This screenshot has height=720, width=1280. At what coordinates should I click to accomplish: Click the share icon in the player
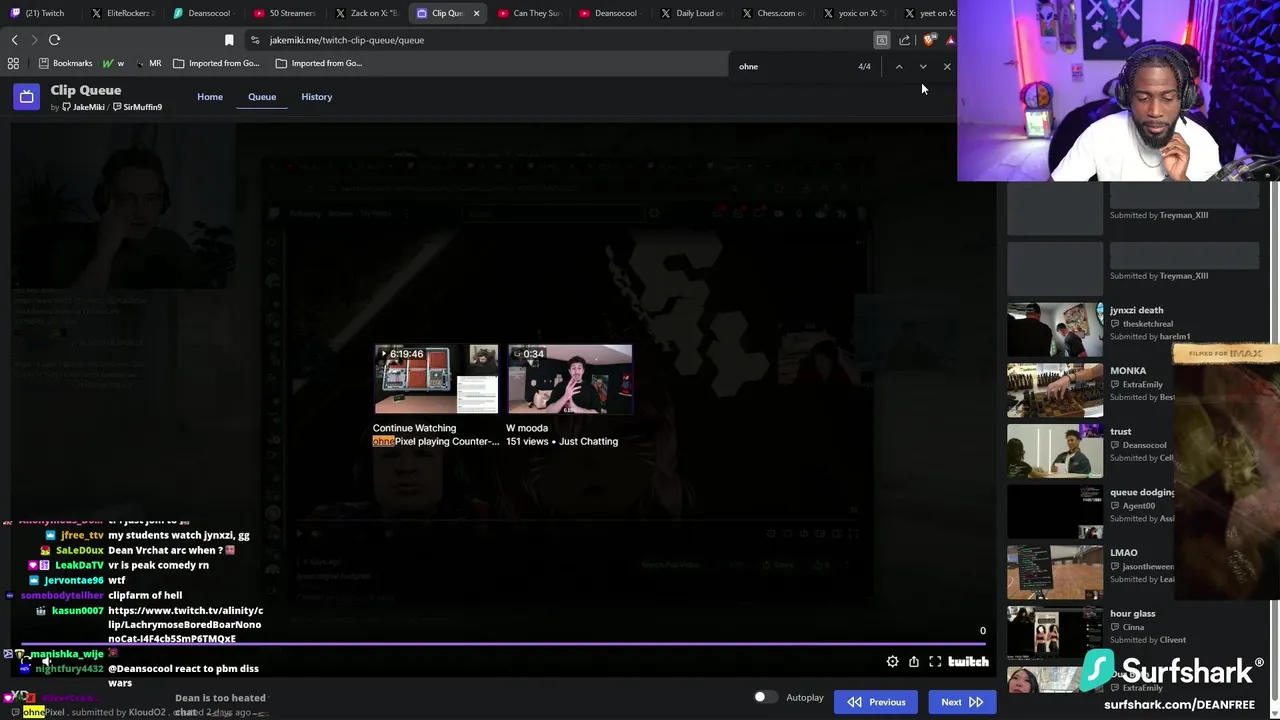point(913,662)
